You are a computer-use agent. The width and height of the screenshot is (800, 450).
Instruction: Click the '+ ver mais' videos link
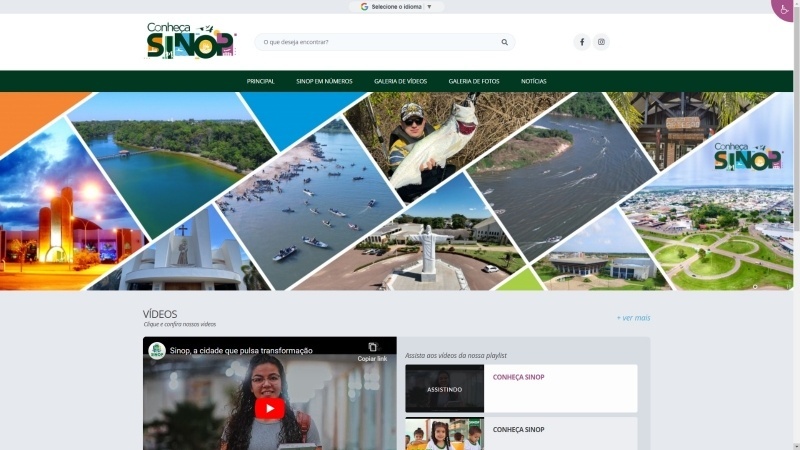coord(633,317)
